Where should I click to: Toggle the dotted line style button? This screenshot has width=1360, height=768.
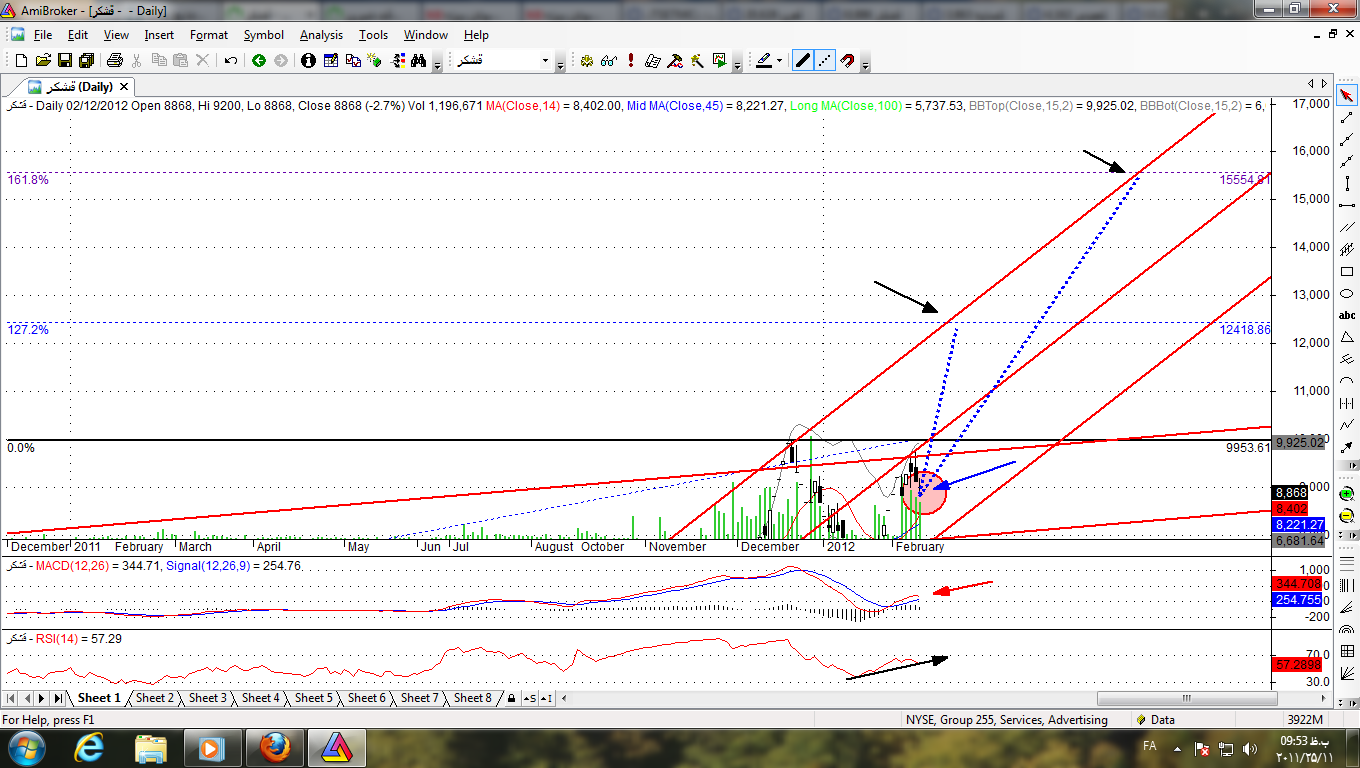tap(825, 61)
